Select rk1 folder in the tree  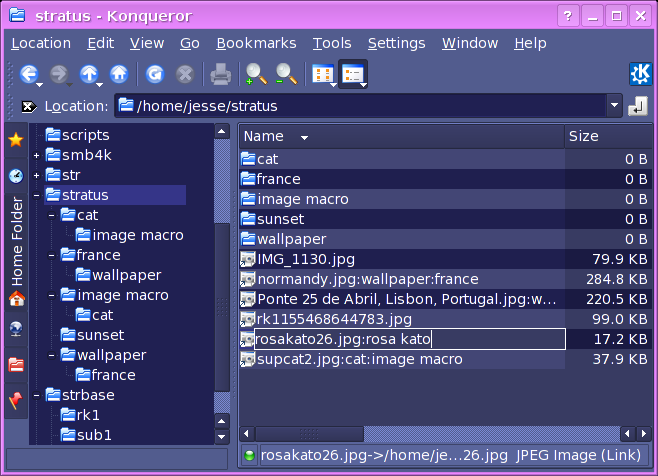(x=80, y=415)
